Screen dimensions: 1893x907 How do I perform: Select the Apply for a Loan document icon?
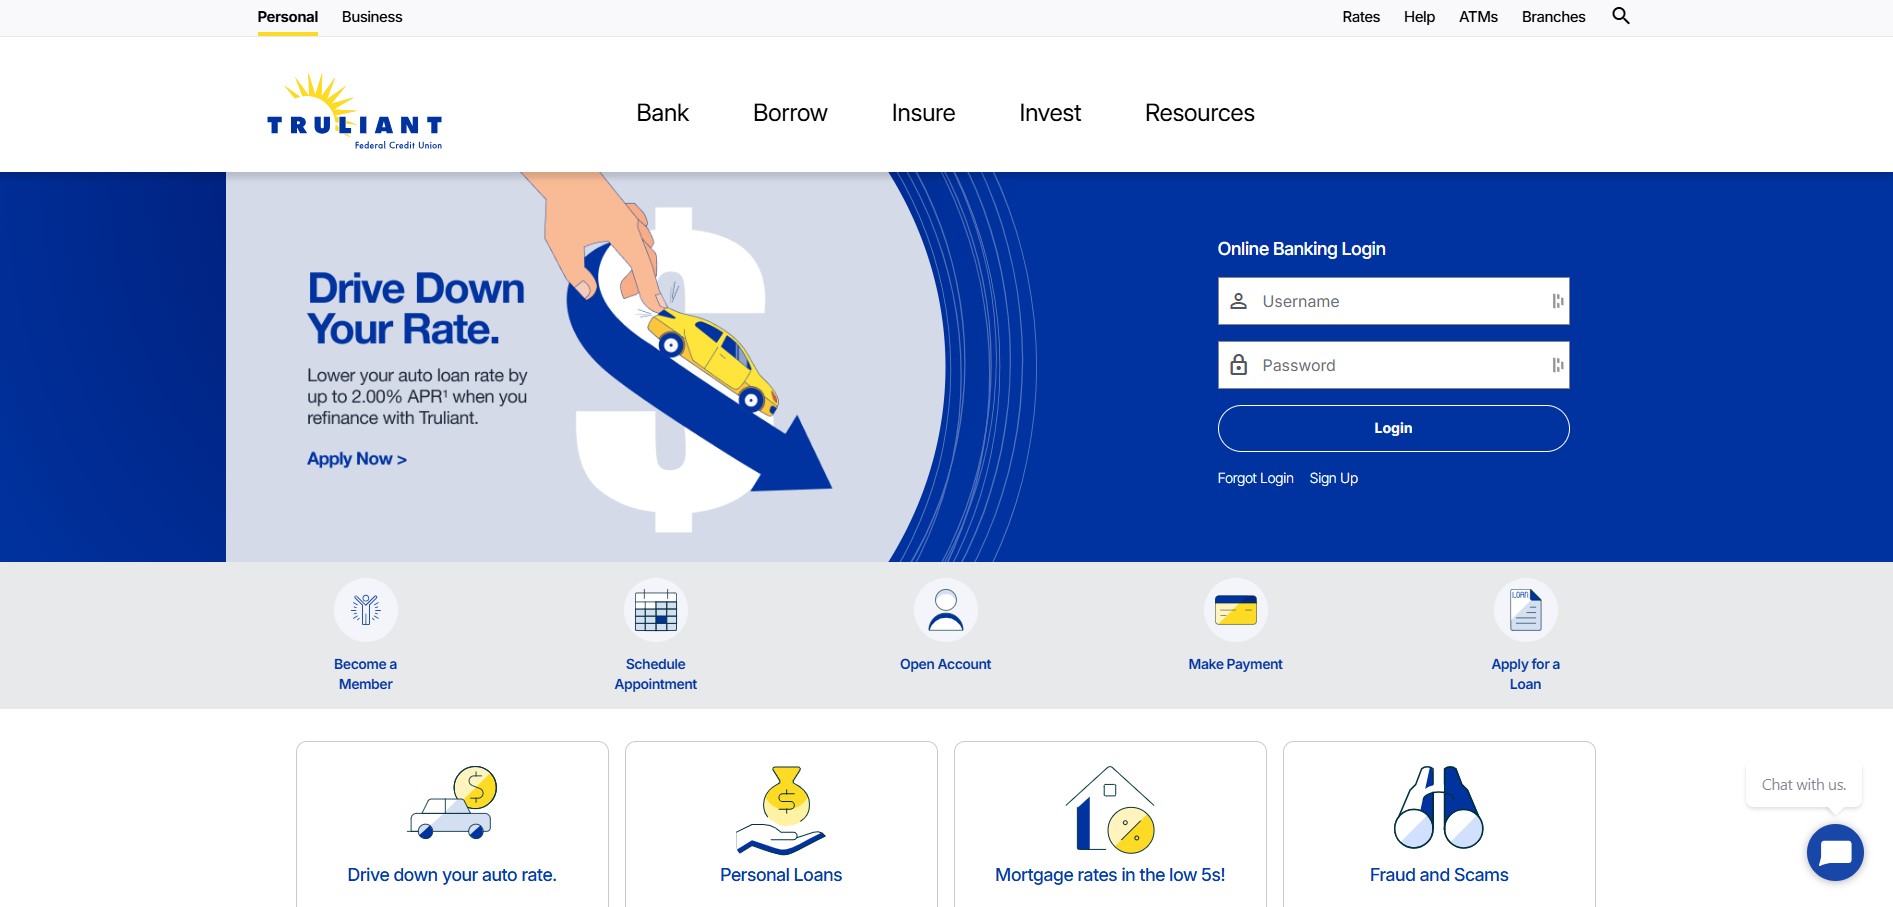1525,609
